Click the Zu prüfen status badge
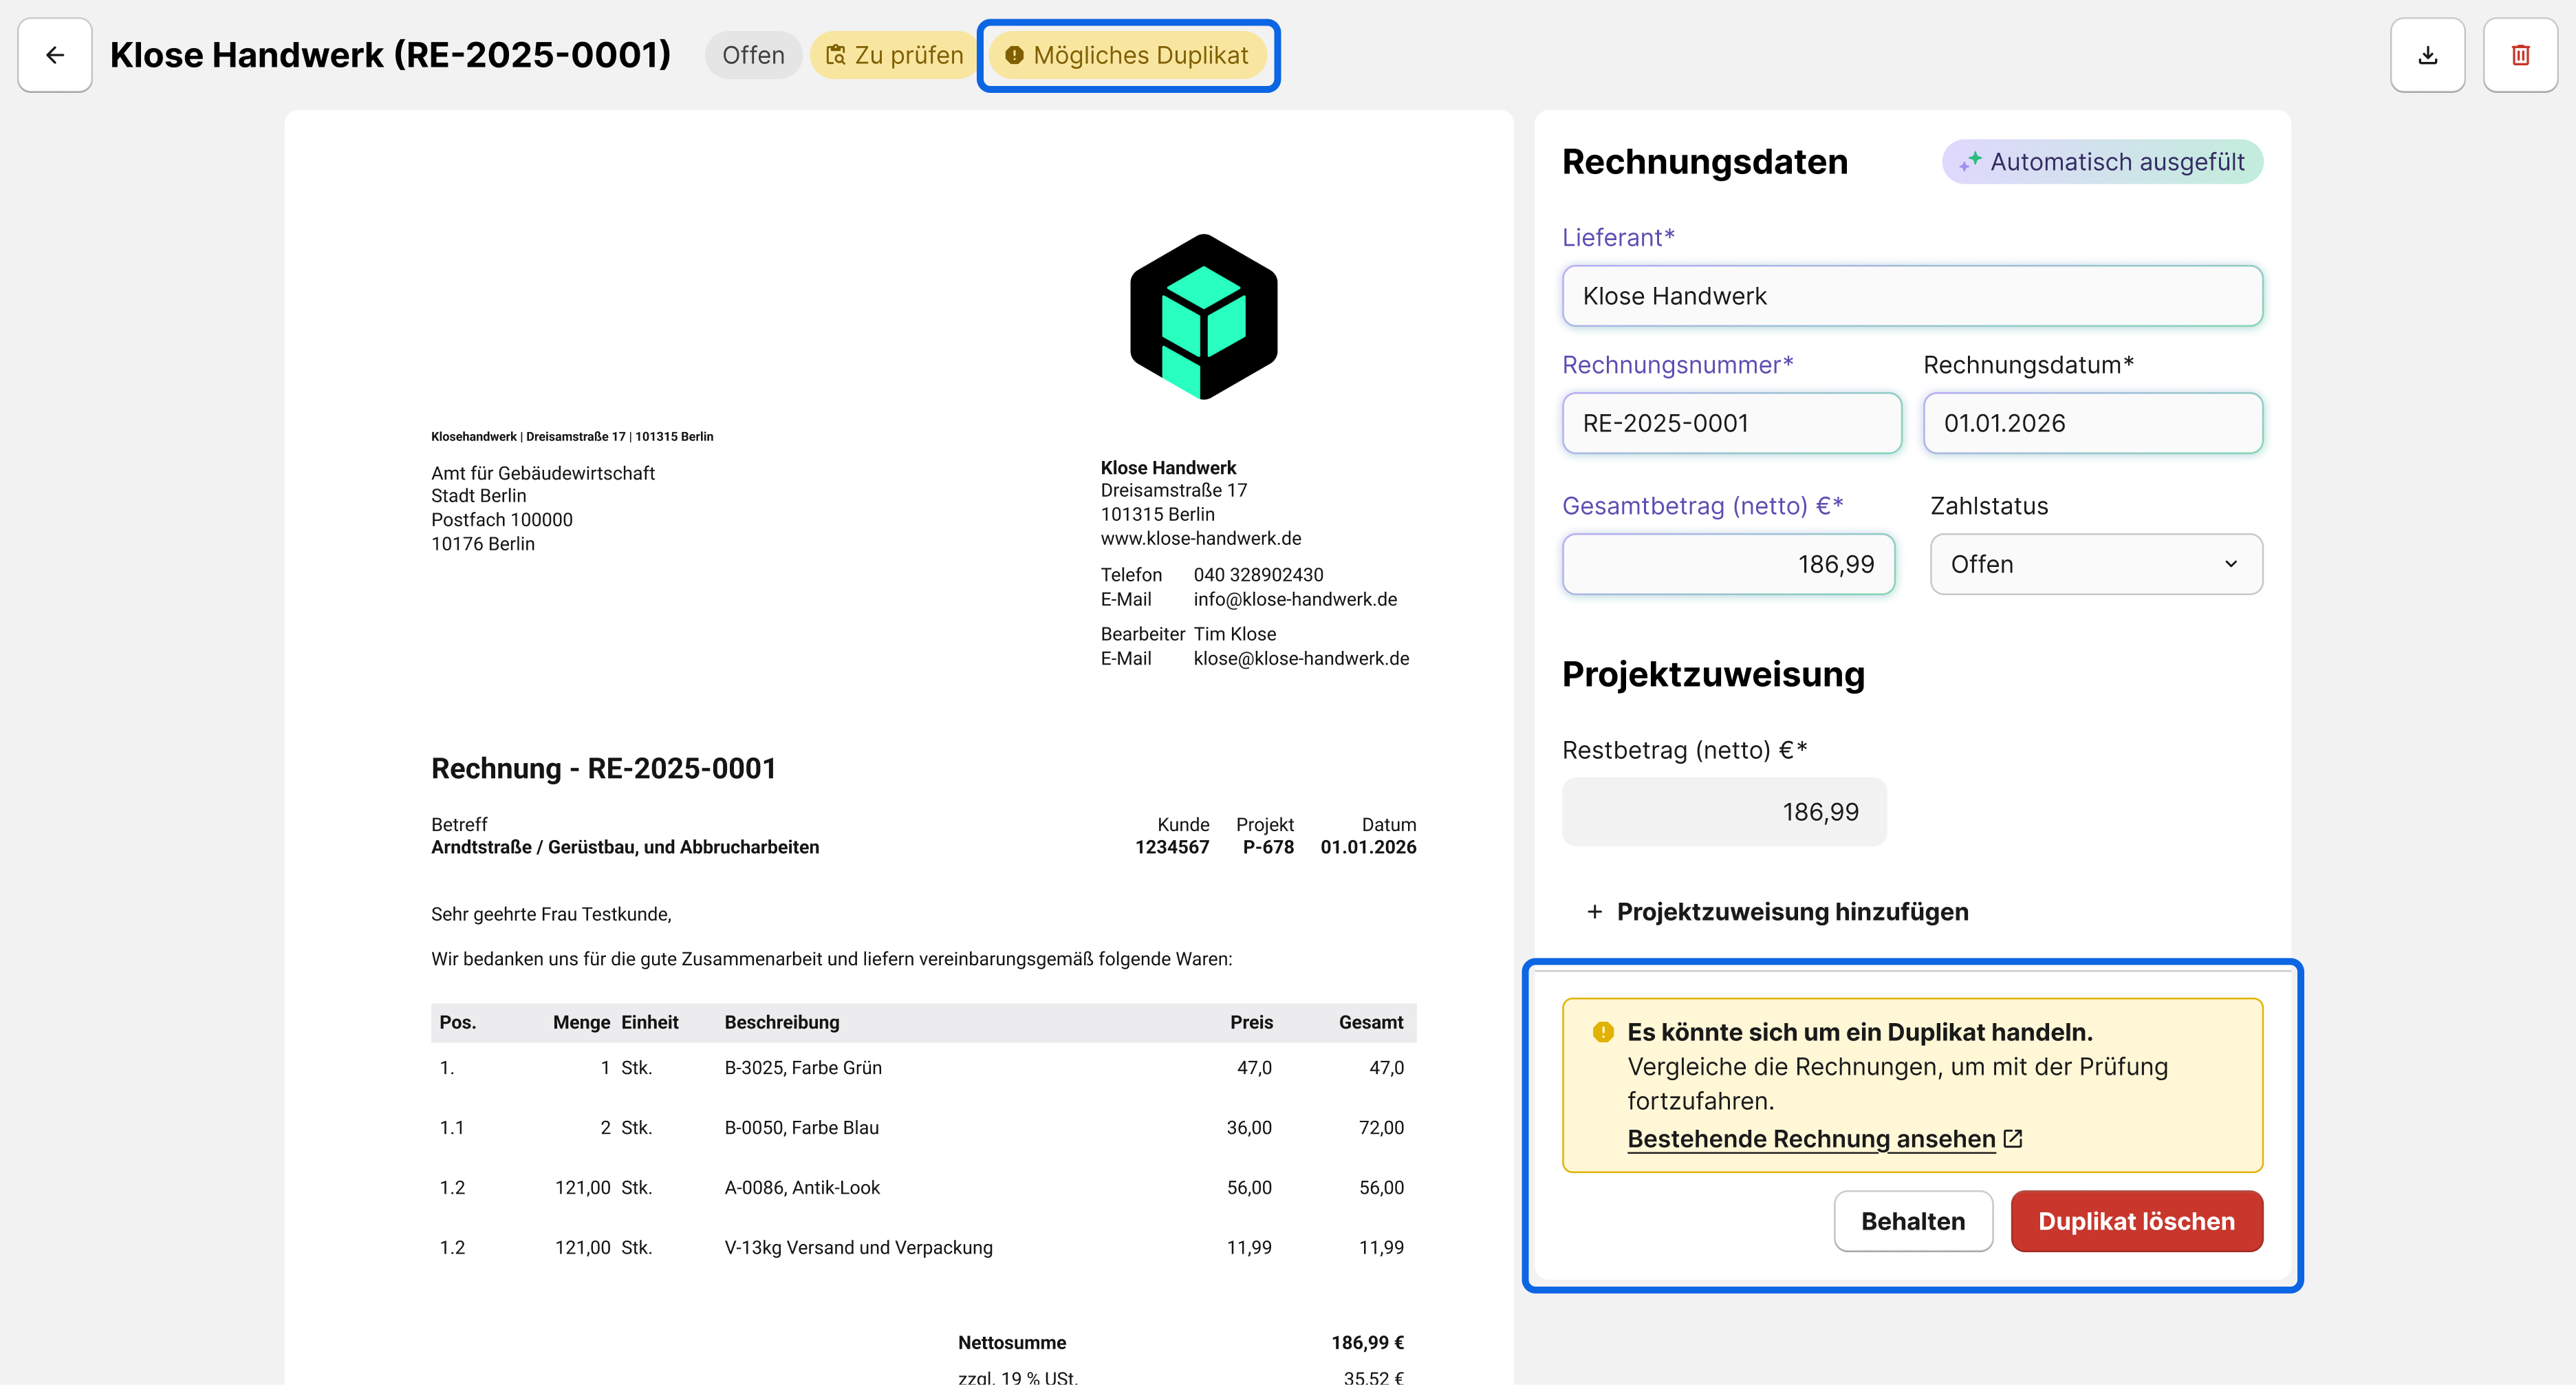This screenshot has height=1385, width=2576. pos(894,55)
